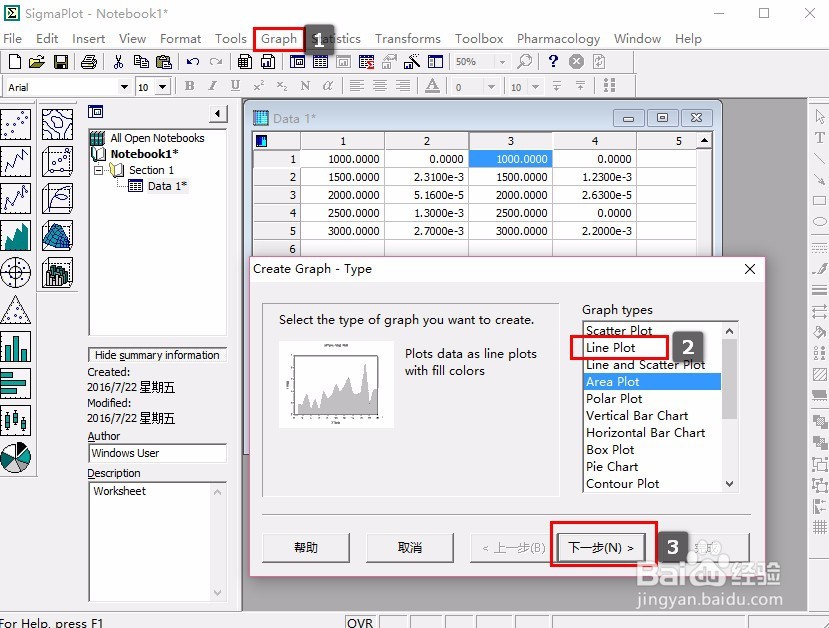Cut selection with the scissors icon
The width and height of the screenshot is (829, 628).
(x=118, y=62)
